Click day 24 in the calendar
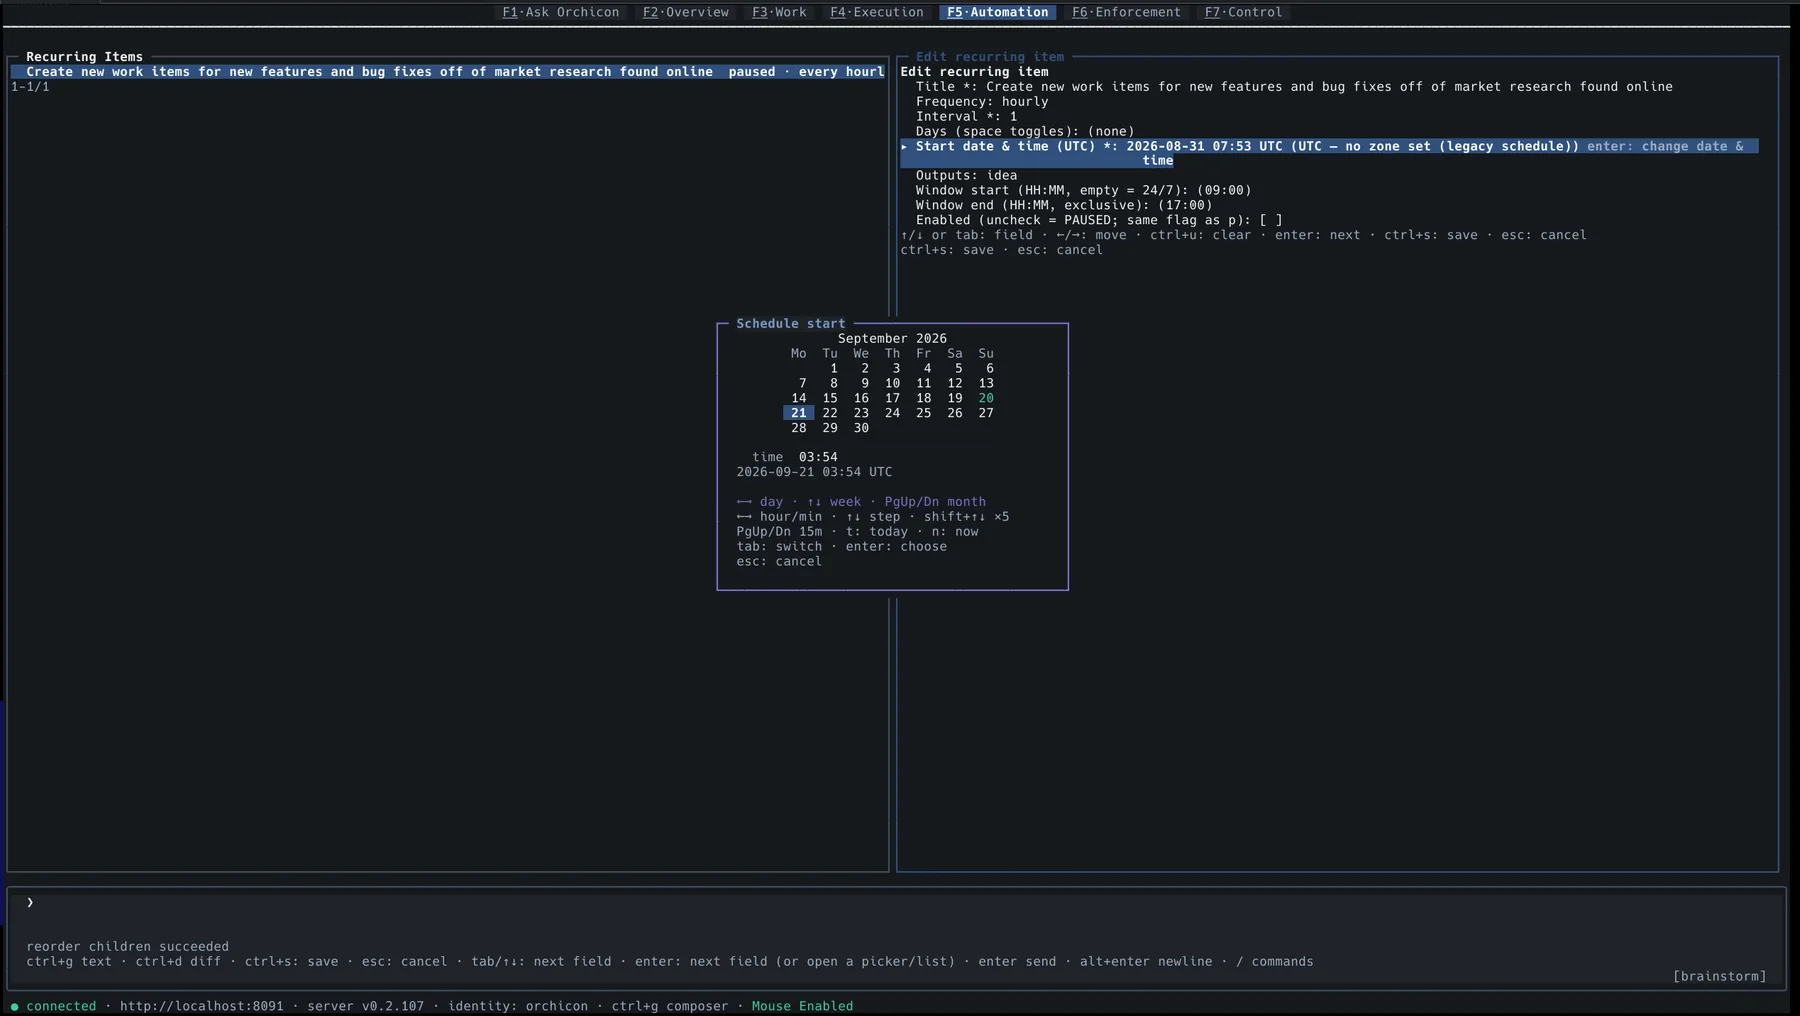 pos(892,413)
